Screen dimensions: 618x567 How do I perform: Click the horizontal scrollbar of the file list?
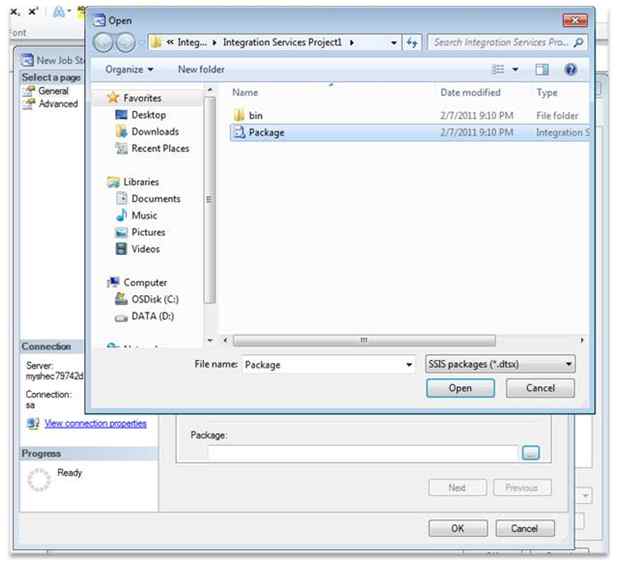(x=364, y=340)
